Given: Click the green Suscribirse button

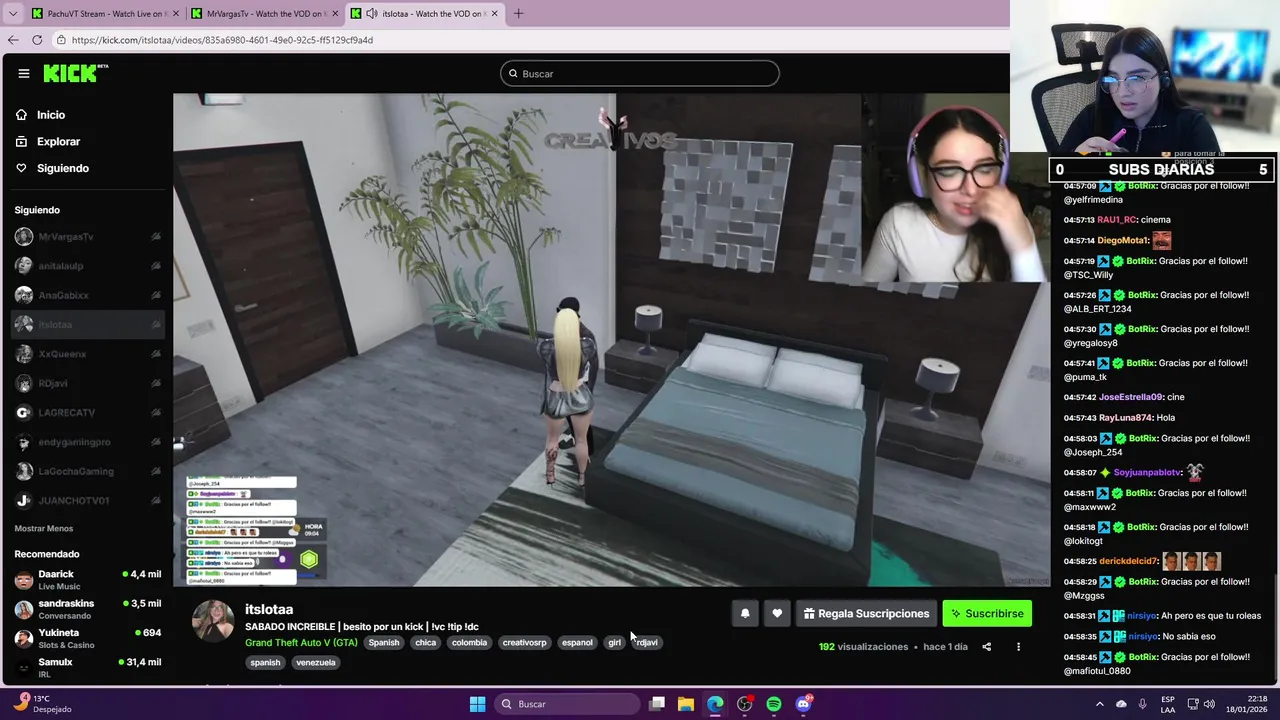Looking at the screenshot, I should point(987,614).
